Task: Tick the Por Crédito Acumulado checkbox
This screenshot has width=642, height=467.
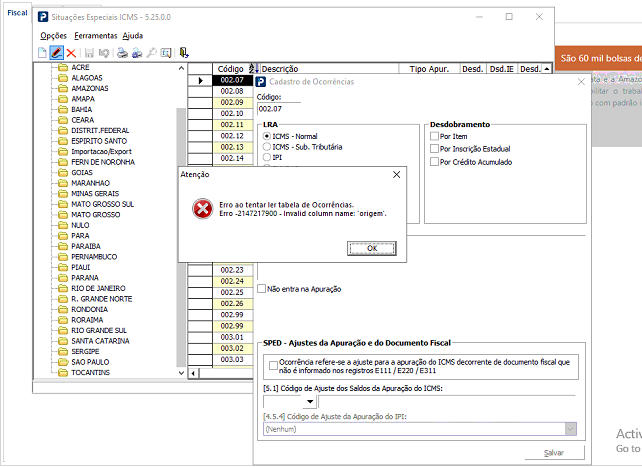Action: pos(432,161)
